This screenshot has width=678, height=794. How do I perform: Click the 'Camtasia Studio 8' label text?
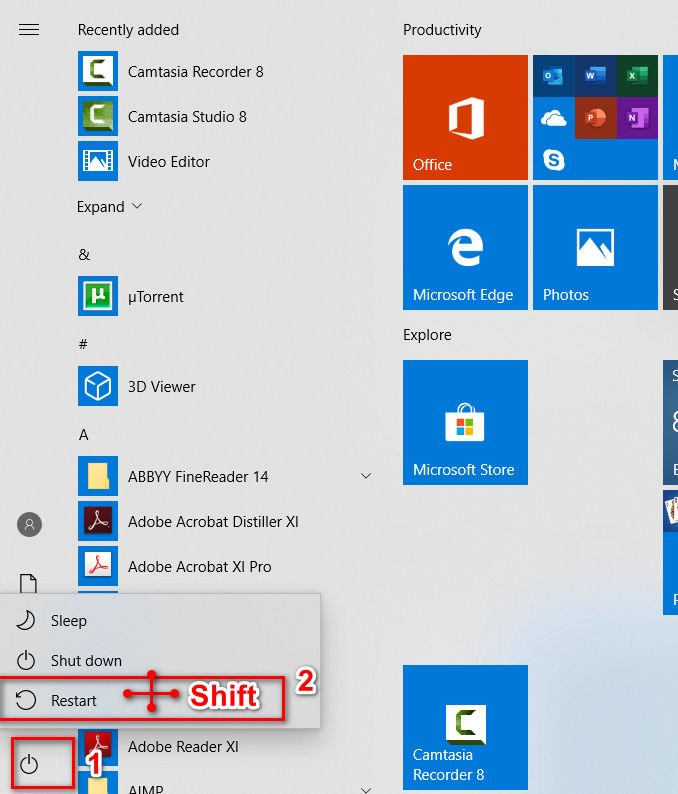(187, 116)
